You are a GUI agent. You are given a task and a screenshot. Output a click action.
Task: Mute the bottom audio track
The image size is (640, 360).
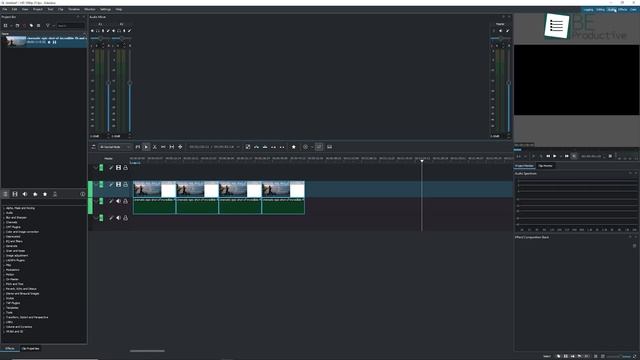[x=118, y=218]
